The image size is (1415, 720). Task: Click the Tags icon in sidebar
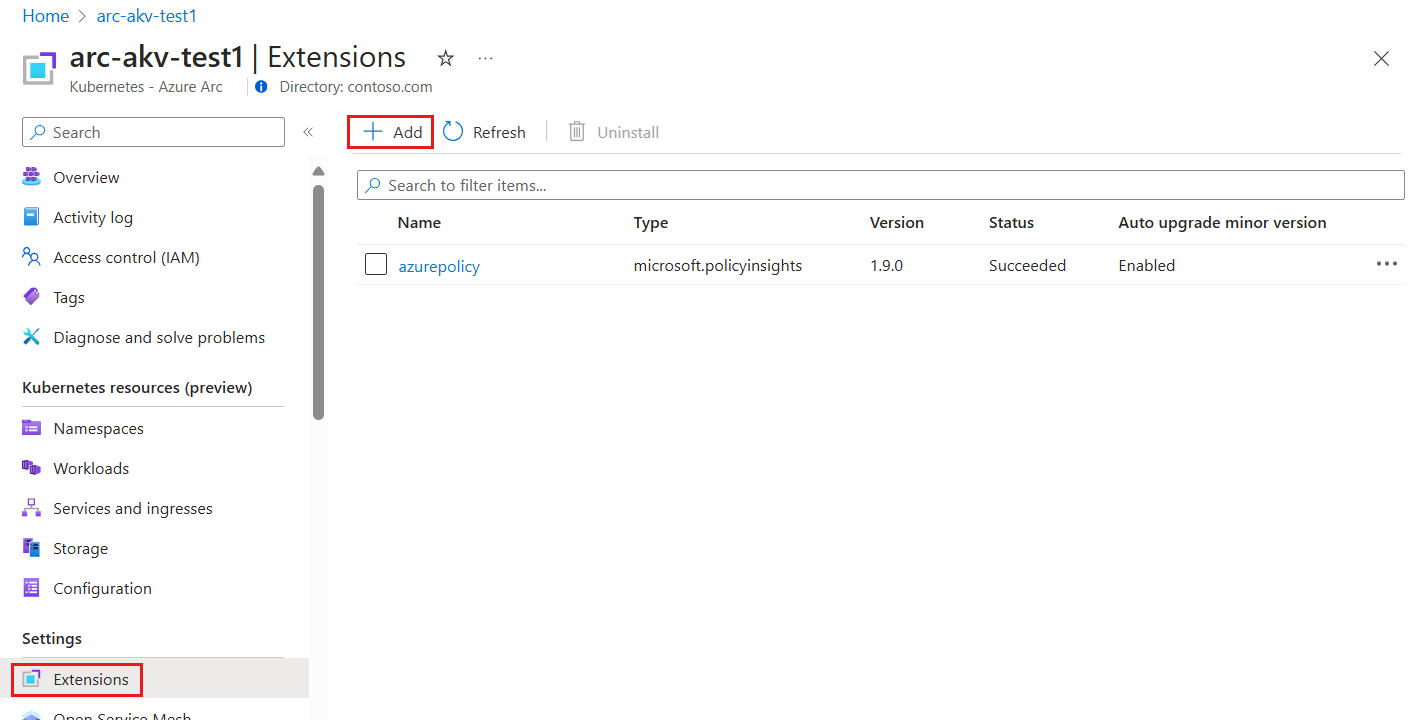[x=32, y=297]
